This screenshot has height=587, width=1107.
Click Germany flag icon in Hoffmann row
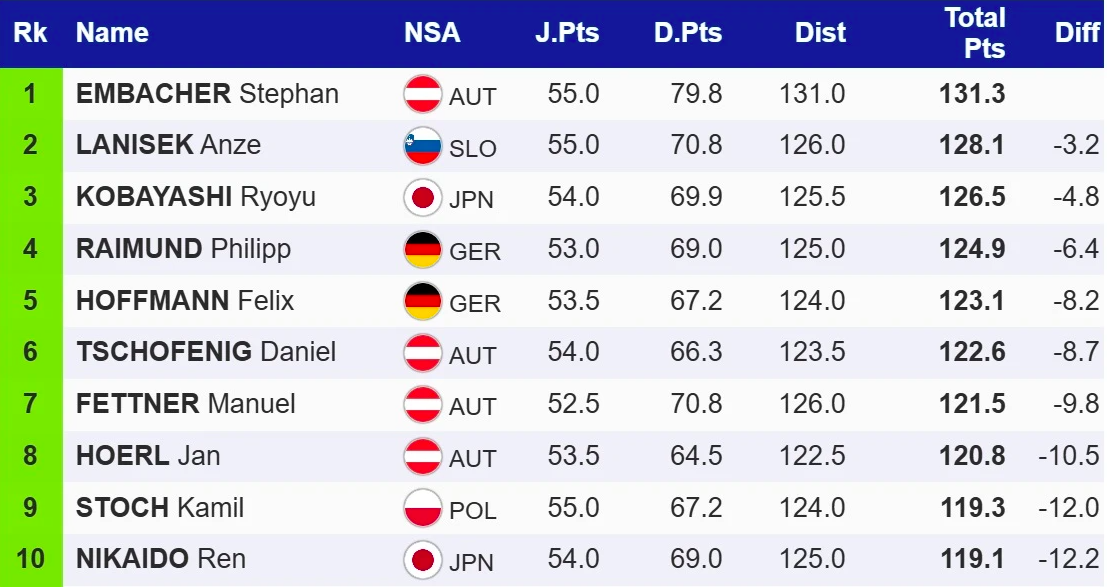pos(422,301)
